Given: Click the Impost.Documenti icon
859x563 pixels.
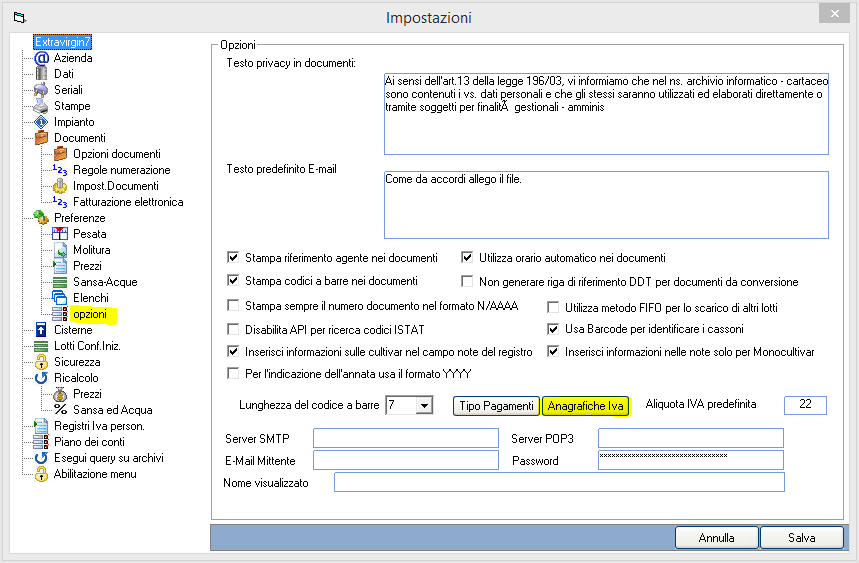Looking at the screenshot, I should [x=60, y=186].
